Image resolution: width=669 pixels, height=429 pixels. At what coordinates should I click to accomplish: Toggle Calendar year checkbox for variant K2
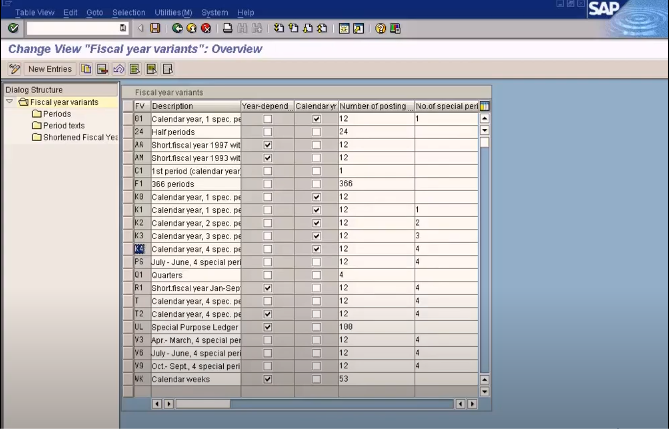point(316,223)
